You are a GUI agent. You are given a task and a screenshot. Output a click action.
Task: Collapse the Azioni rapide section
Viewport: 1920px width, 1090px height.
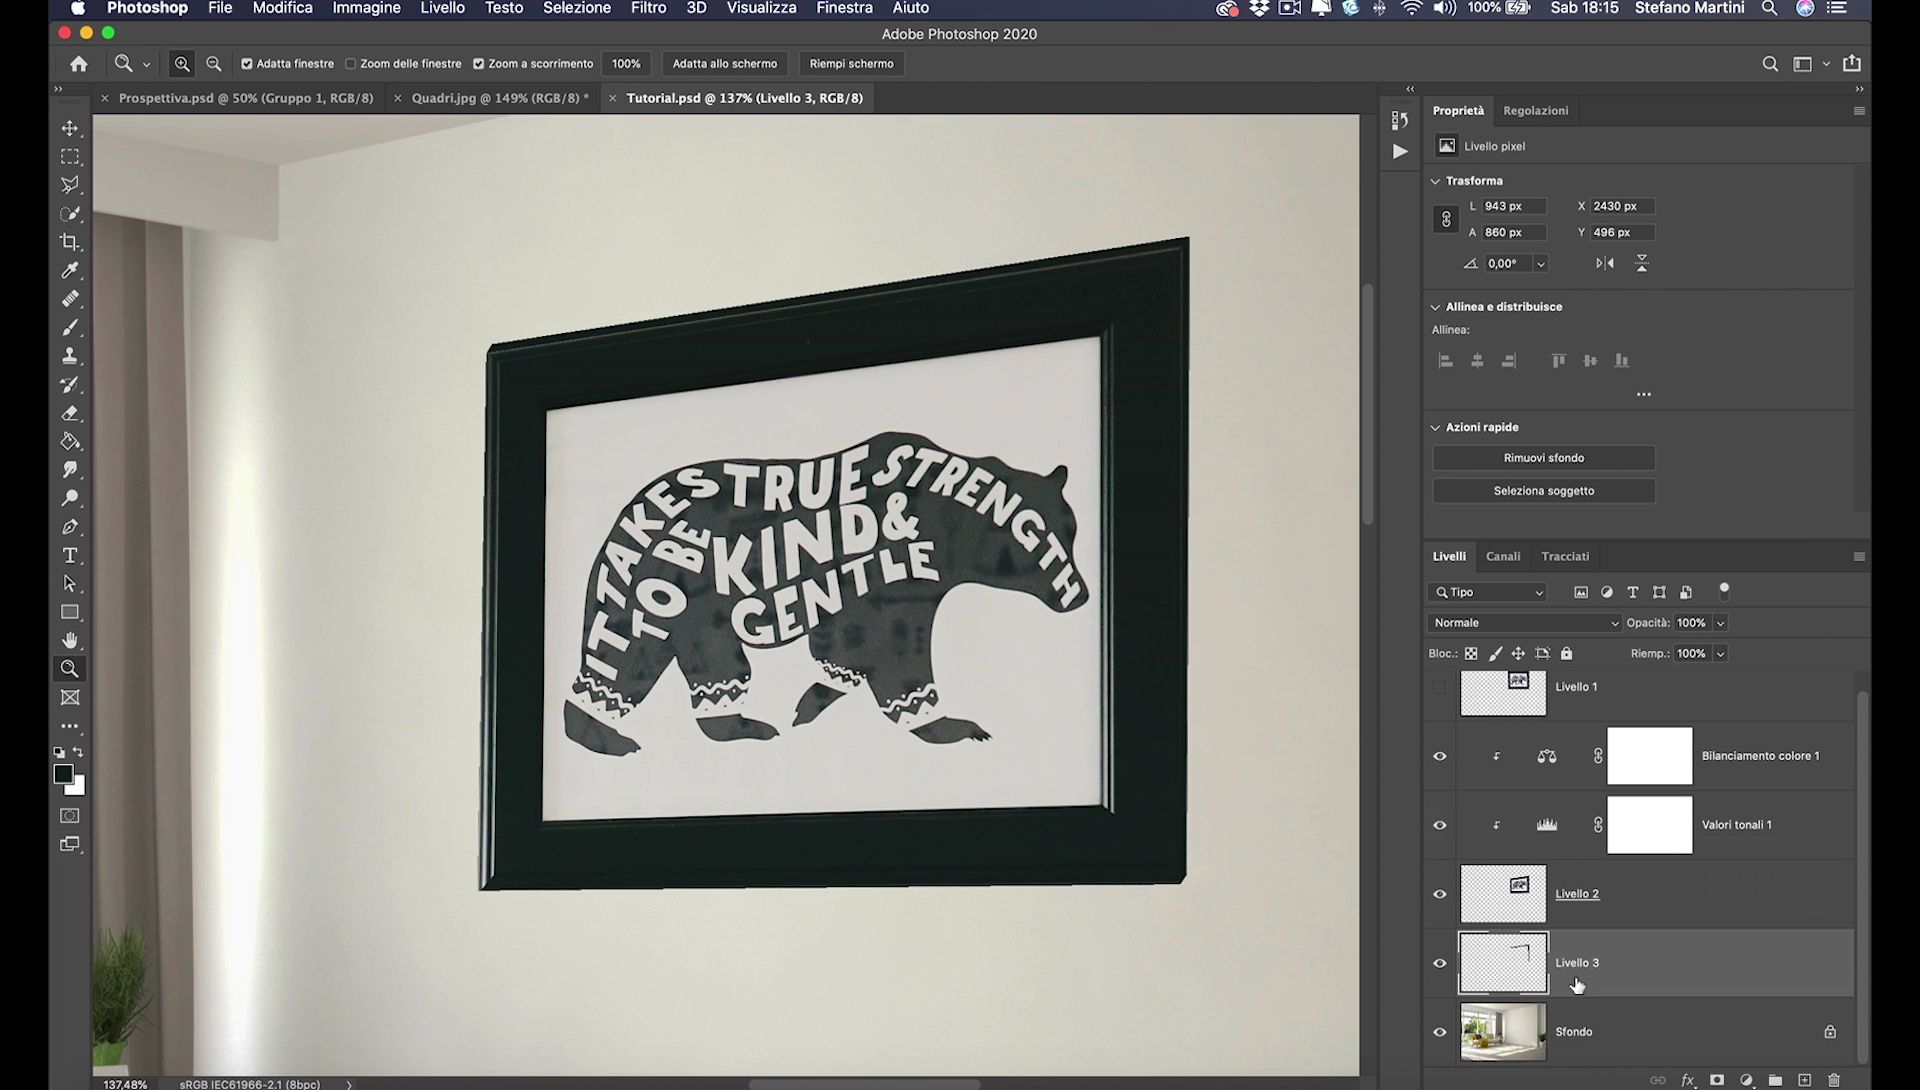click(1435, 427)
